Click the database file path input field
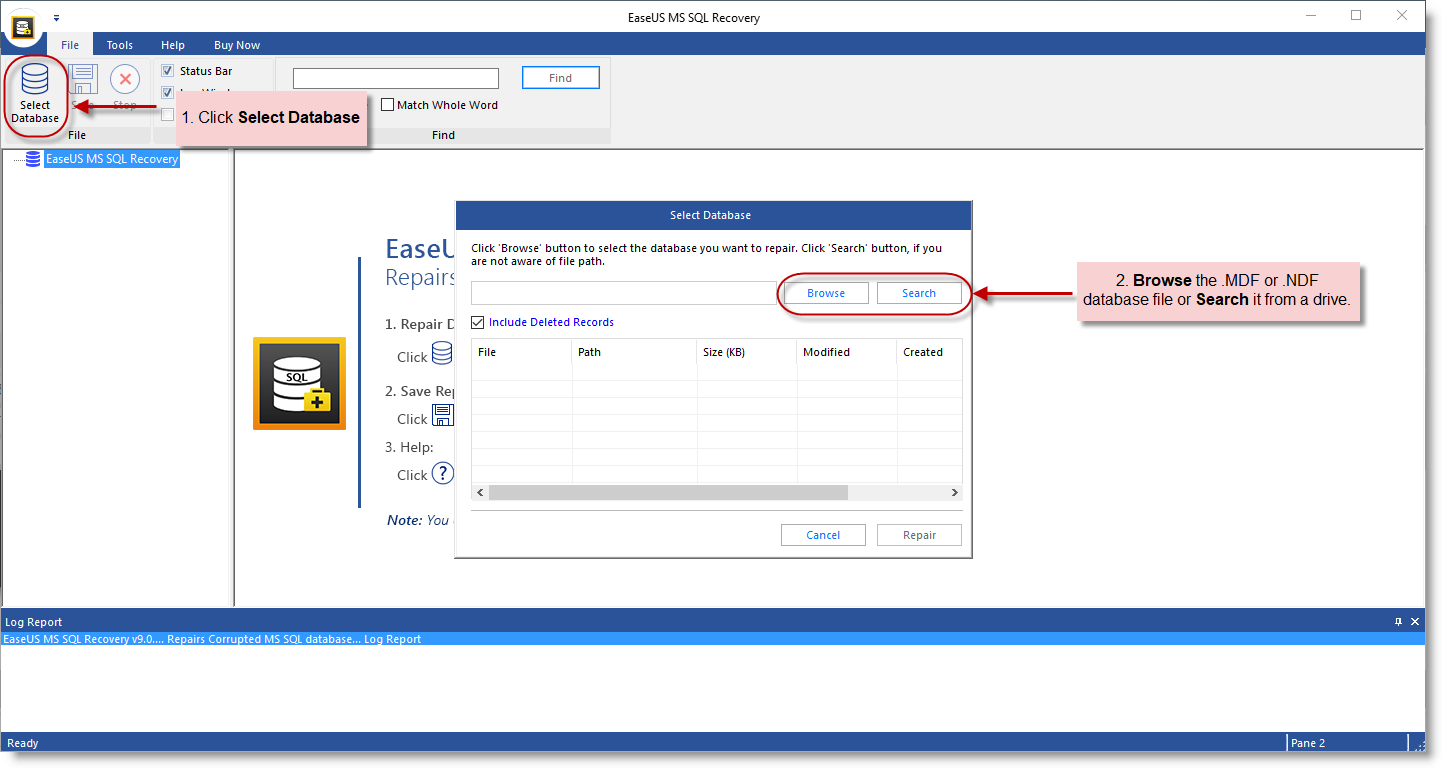Viewport: 1442px width, 768px height. [x=622, y=293]
